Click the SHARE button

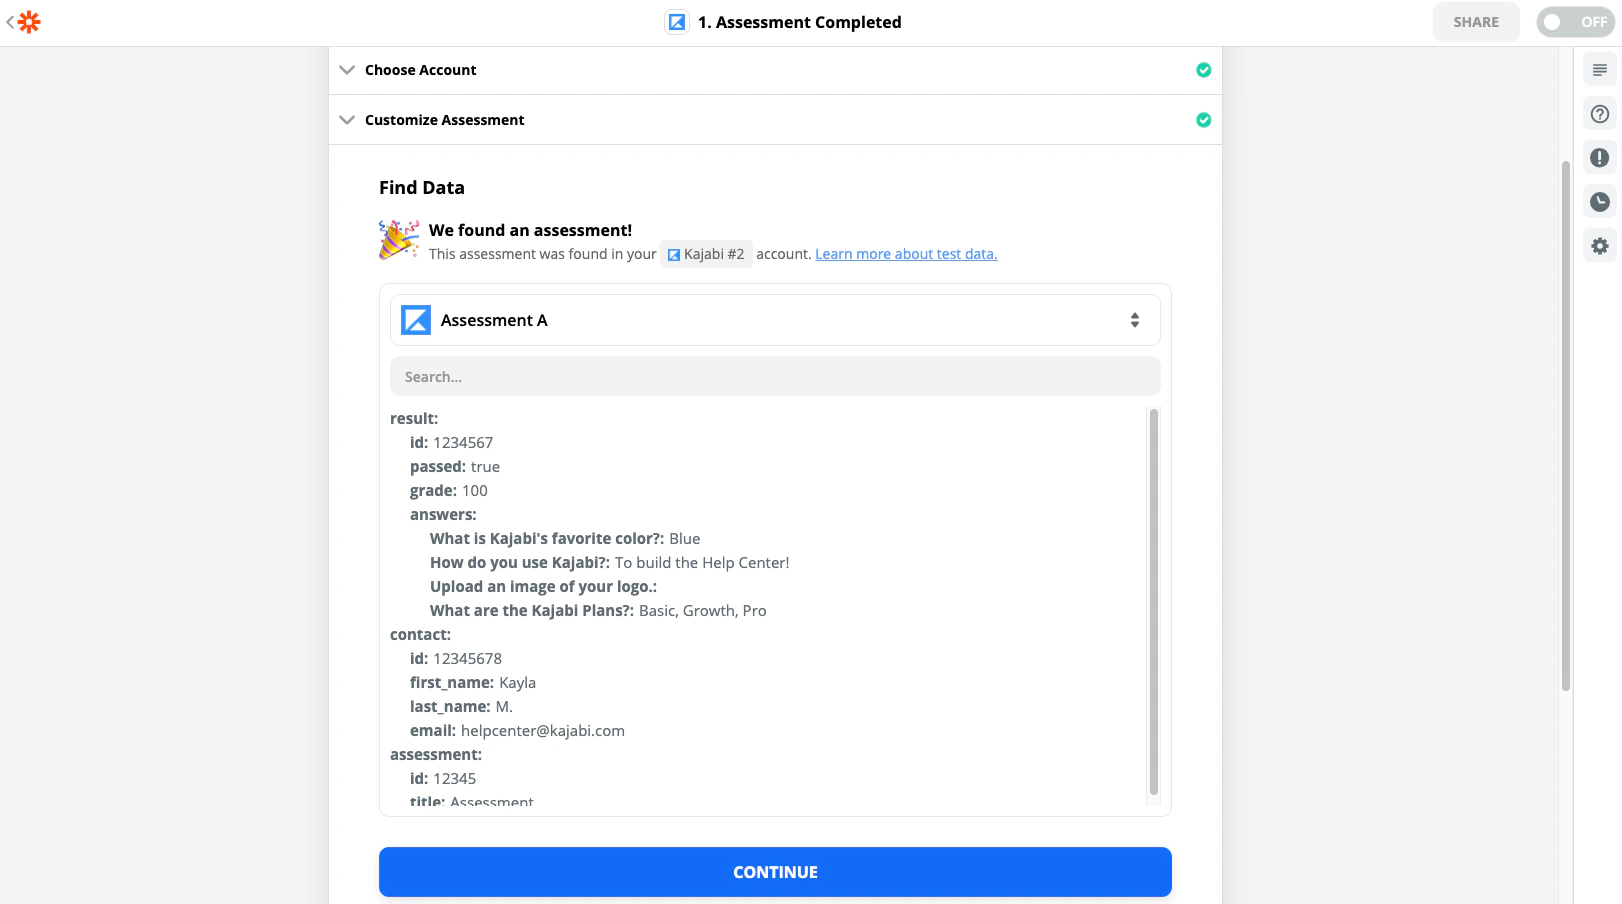click(x=1476, y=22)
